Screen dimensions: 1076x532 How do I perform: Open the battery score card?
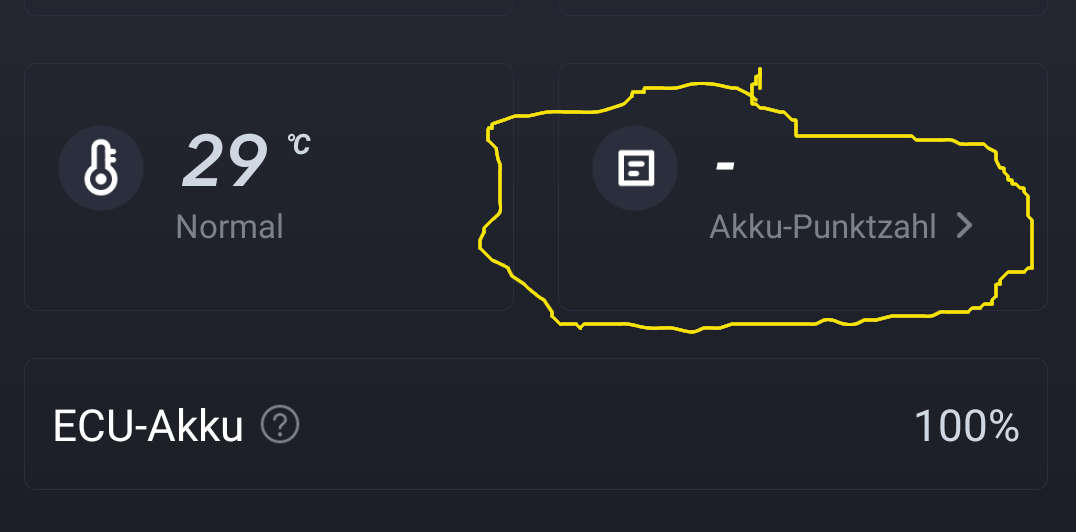(x=800, y=280)
